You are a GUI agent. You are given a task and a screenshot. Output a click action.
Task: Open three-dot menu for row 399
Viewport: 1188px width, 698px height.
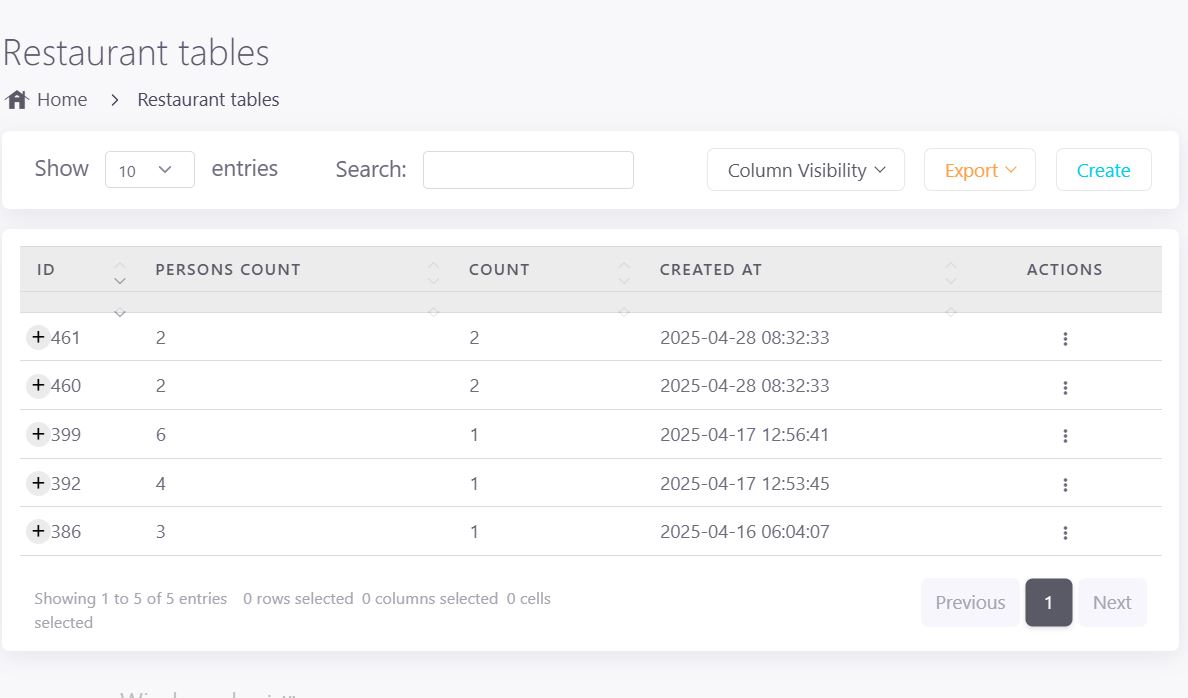pyautogui.click(x=1065, y=436)
